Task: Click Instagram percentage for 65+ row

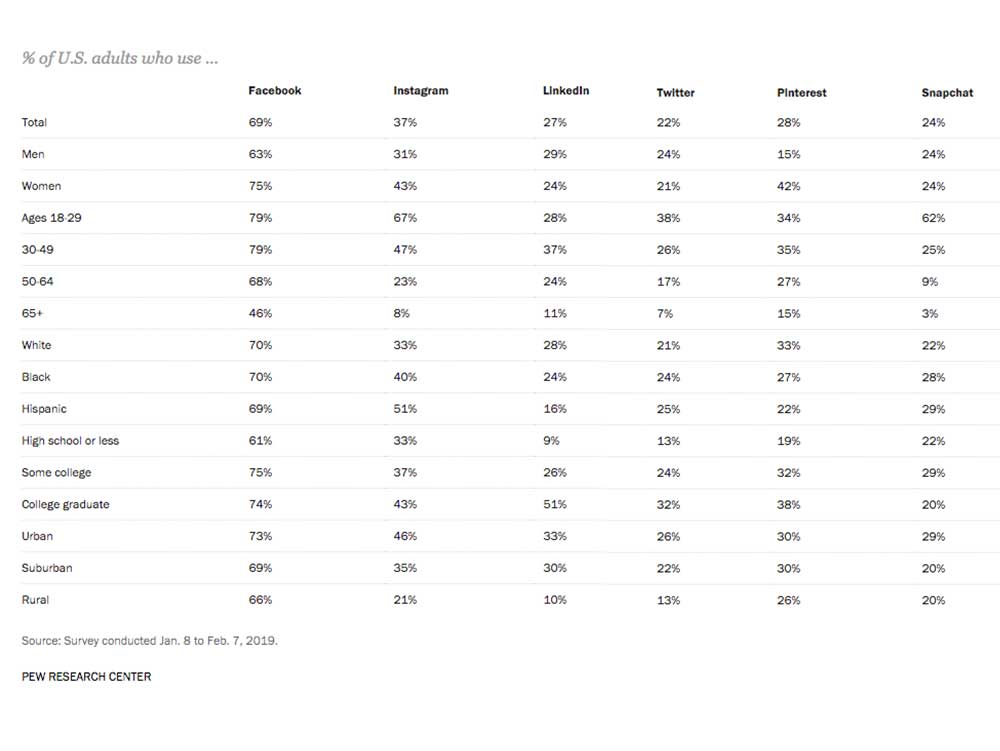Action: click(x=401, y=314)
